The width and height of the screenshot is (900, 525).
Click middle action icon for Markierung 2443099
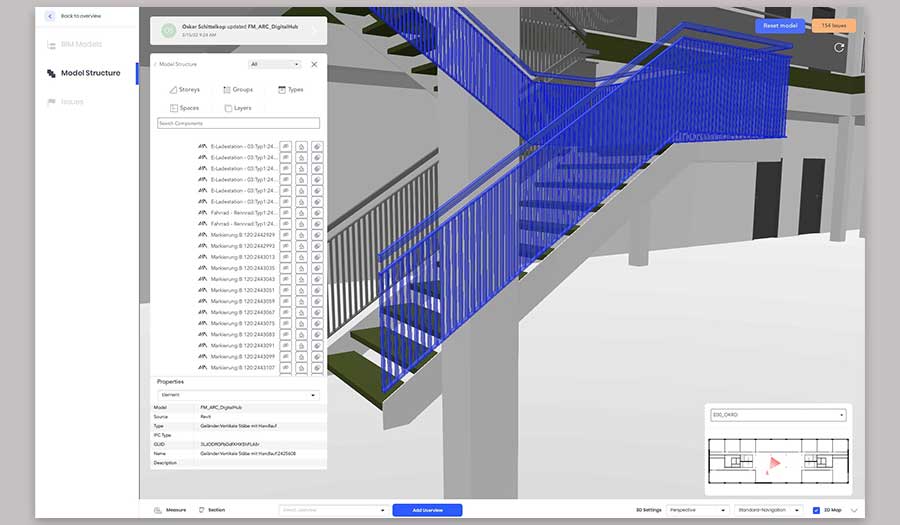coord(301,356)
